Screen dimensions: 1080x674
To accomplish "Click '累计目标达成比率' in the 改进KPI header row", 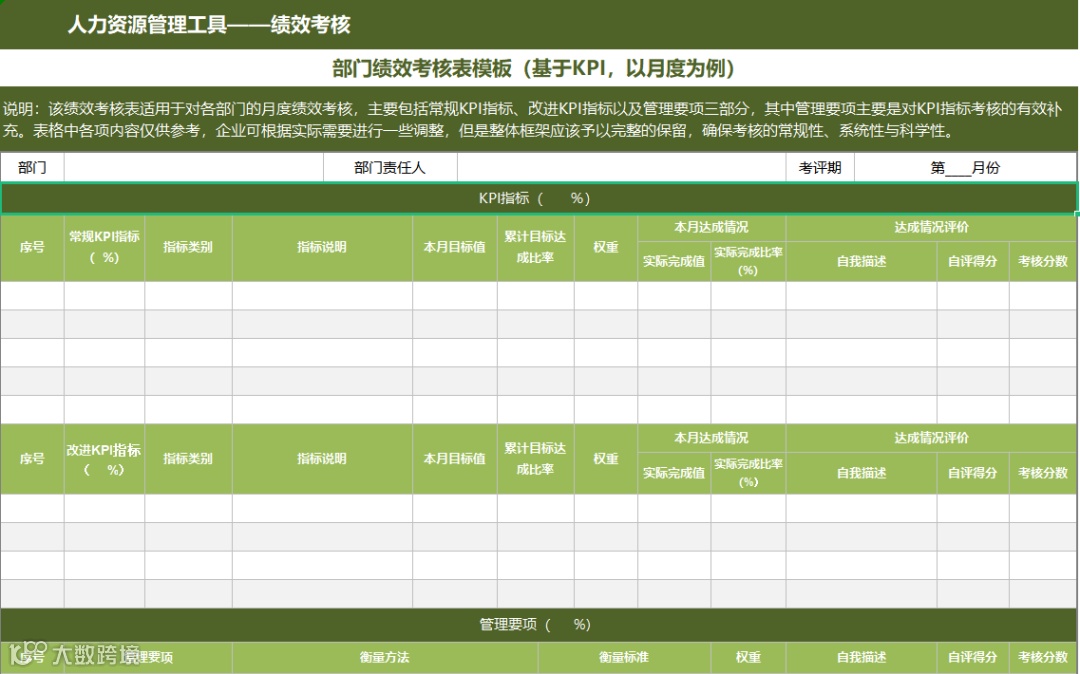I will pyautogui.click(x=535, y=459).
